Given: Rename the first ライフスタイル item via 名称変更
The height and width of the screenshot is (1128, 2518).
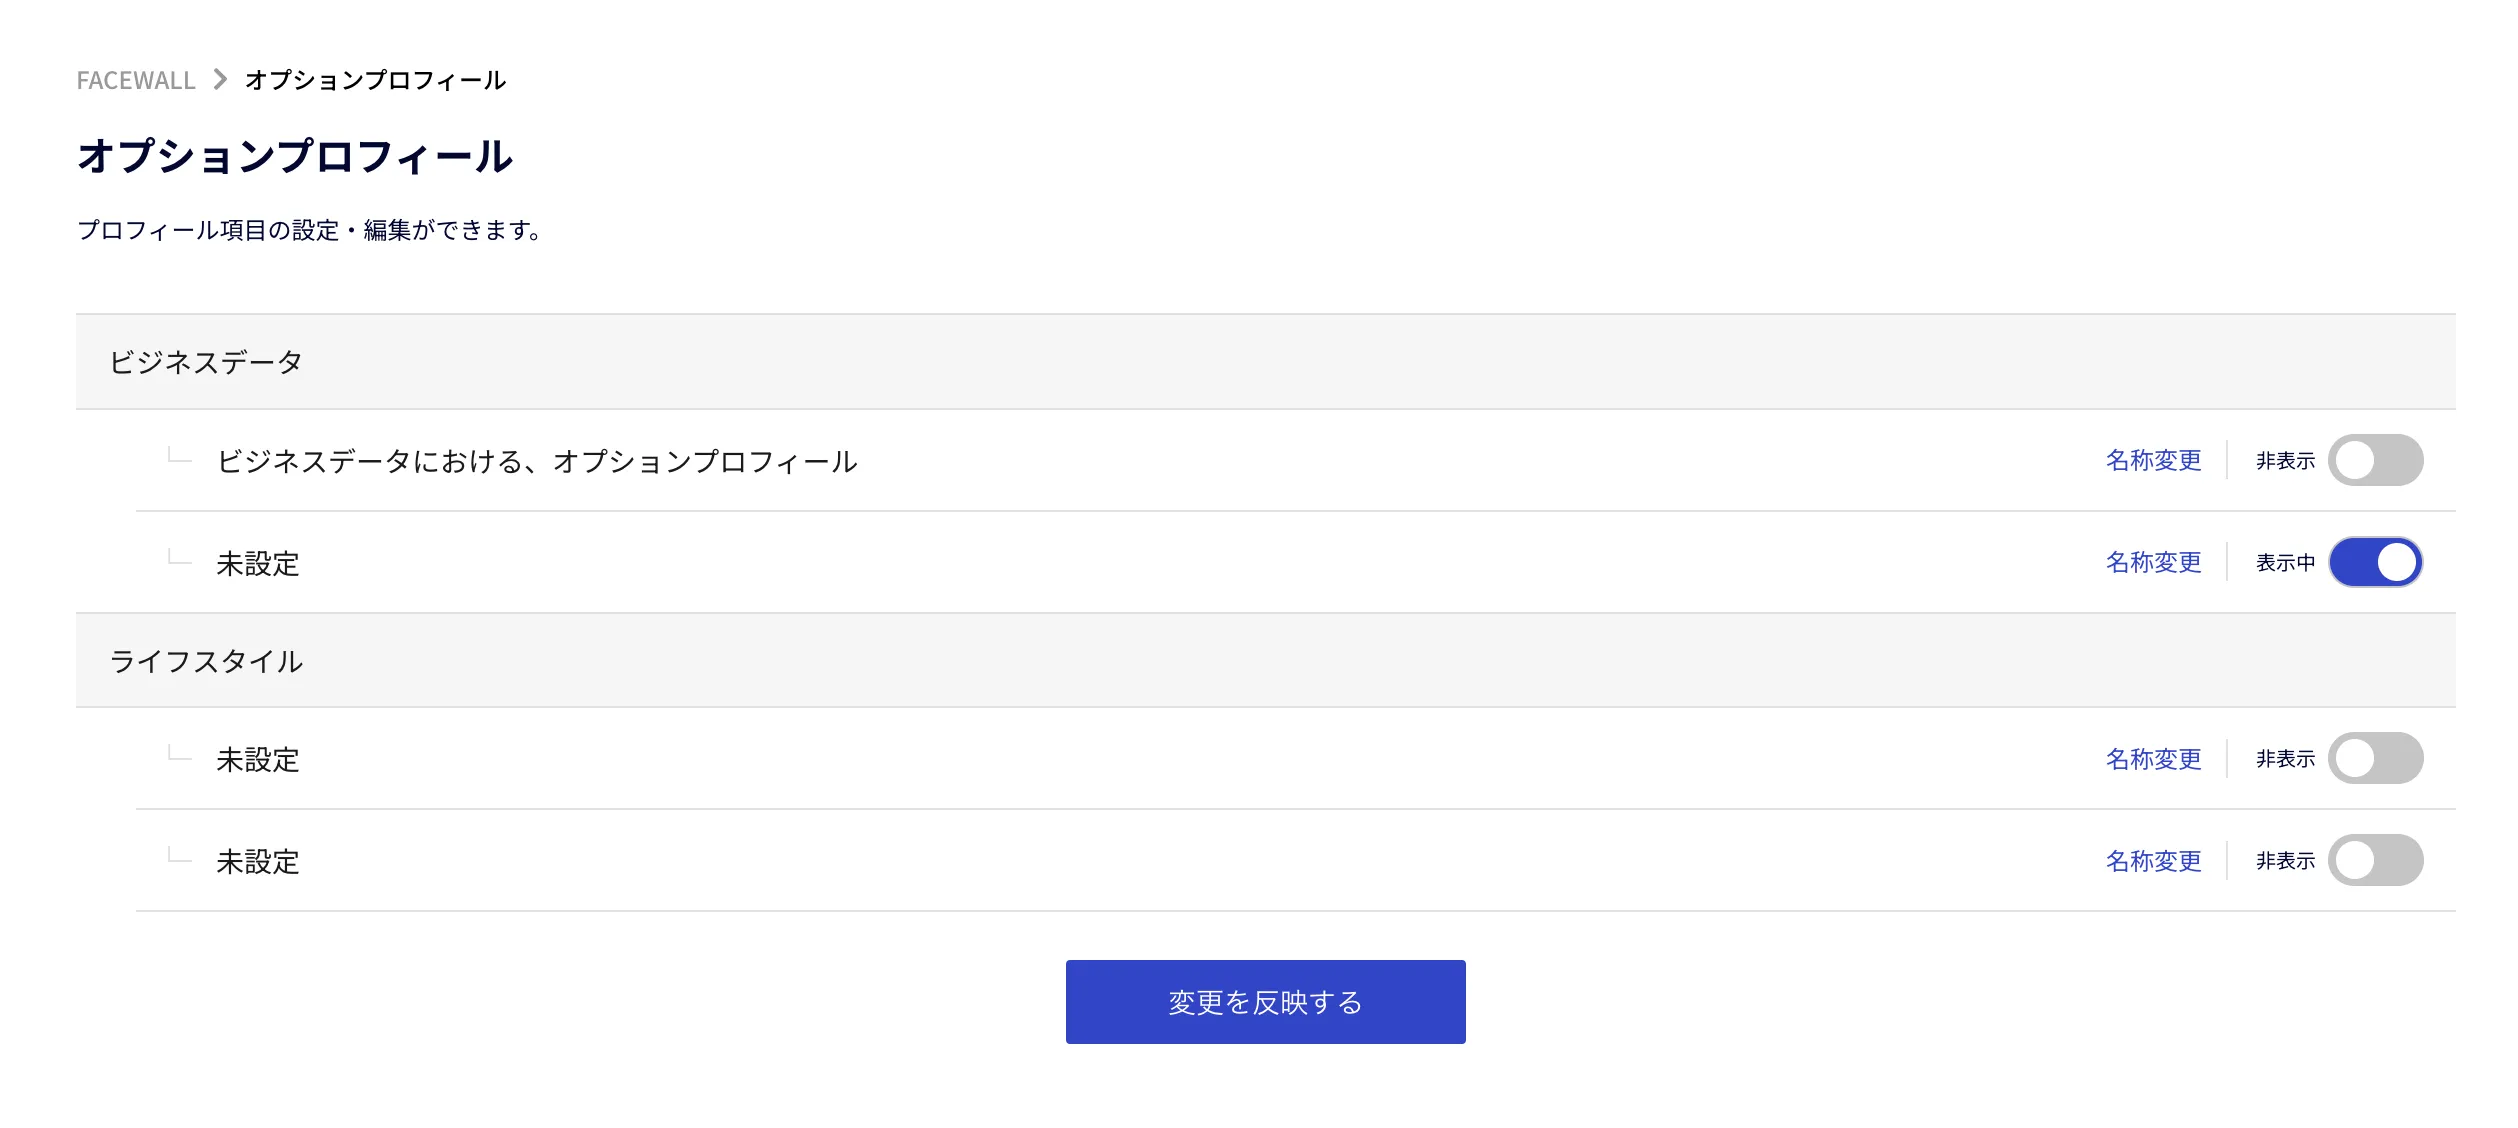Looking at the screenshot, I should pyautogui.click(x=2153, y=759).
